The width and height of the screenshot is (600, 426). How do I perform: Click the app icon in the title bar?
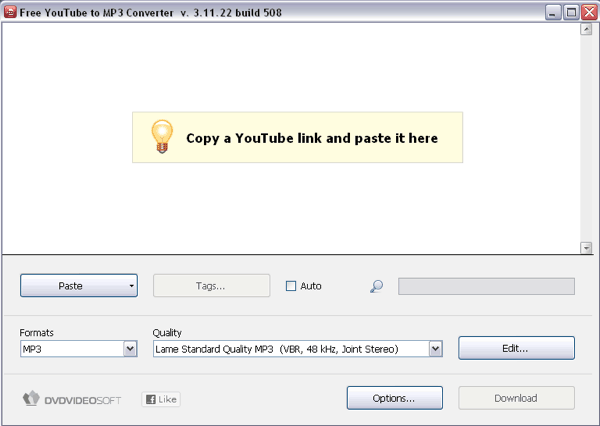click(9, 11)
